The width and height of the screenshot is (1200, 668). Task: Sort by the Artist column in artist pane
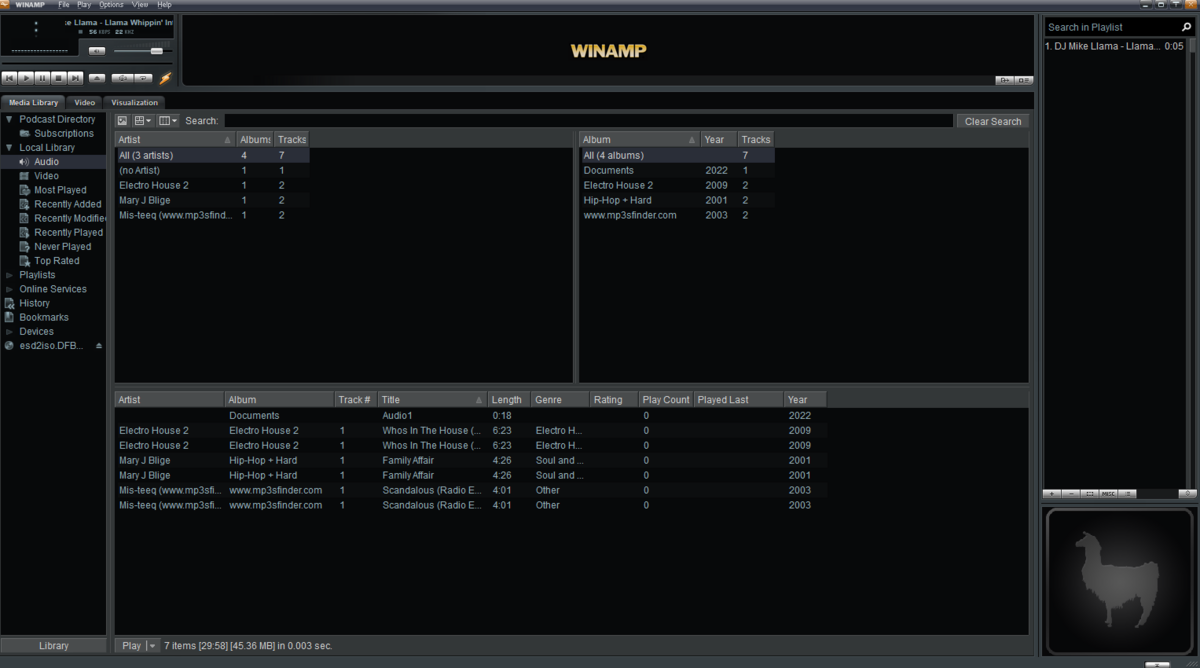(175, 140)
